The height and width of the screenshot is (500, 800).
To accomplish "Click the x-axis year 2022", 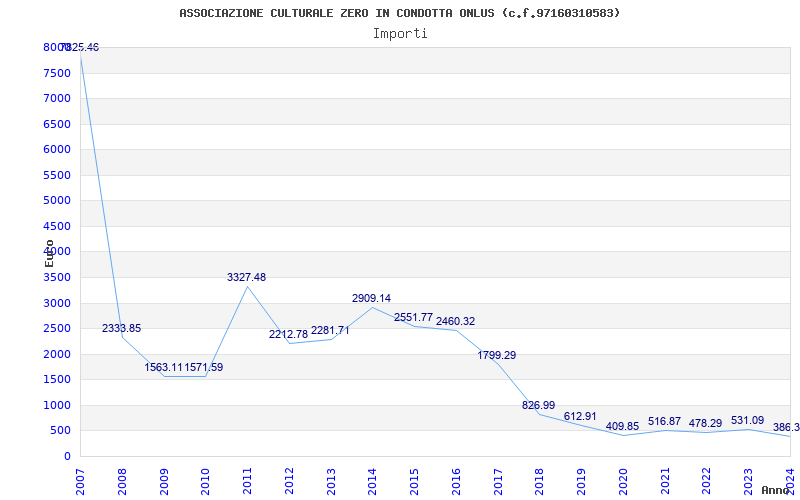I will (x=707, y=482).
